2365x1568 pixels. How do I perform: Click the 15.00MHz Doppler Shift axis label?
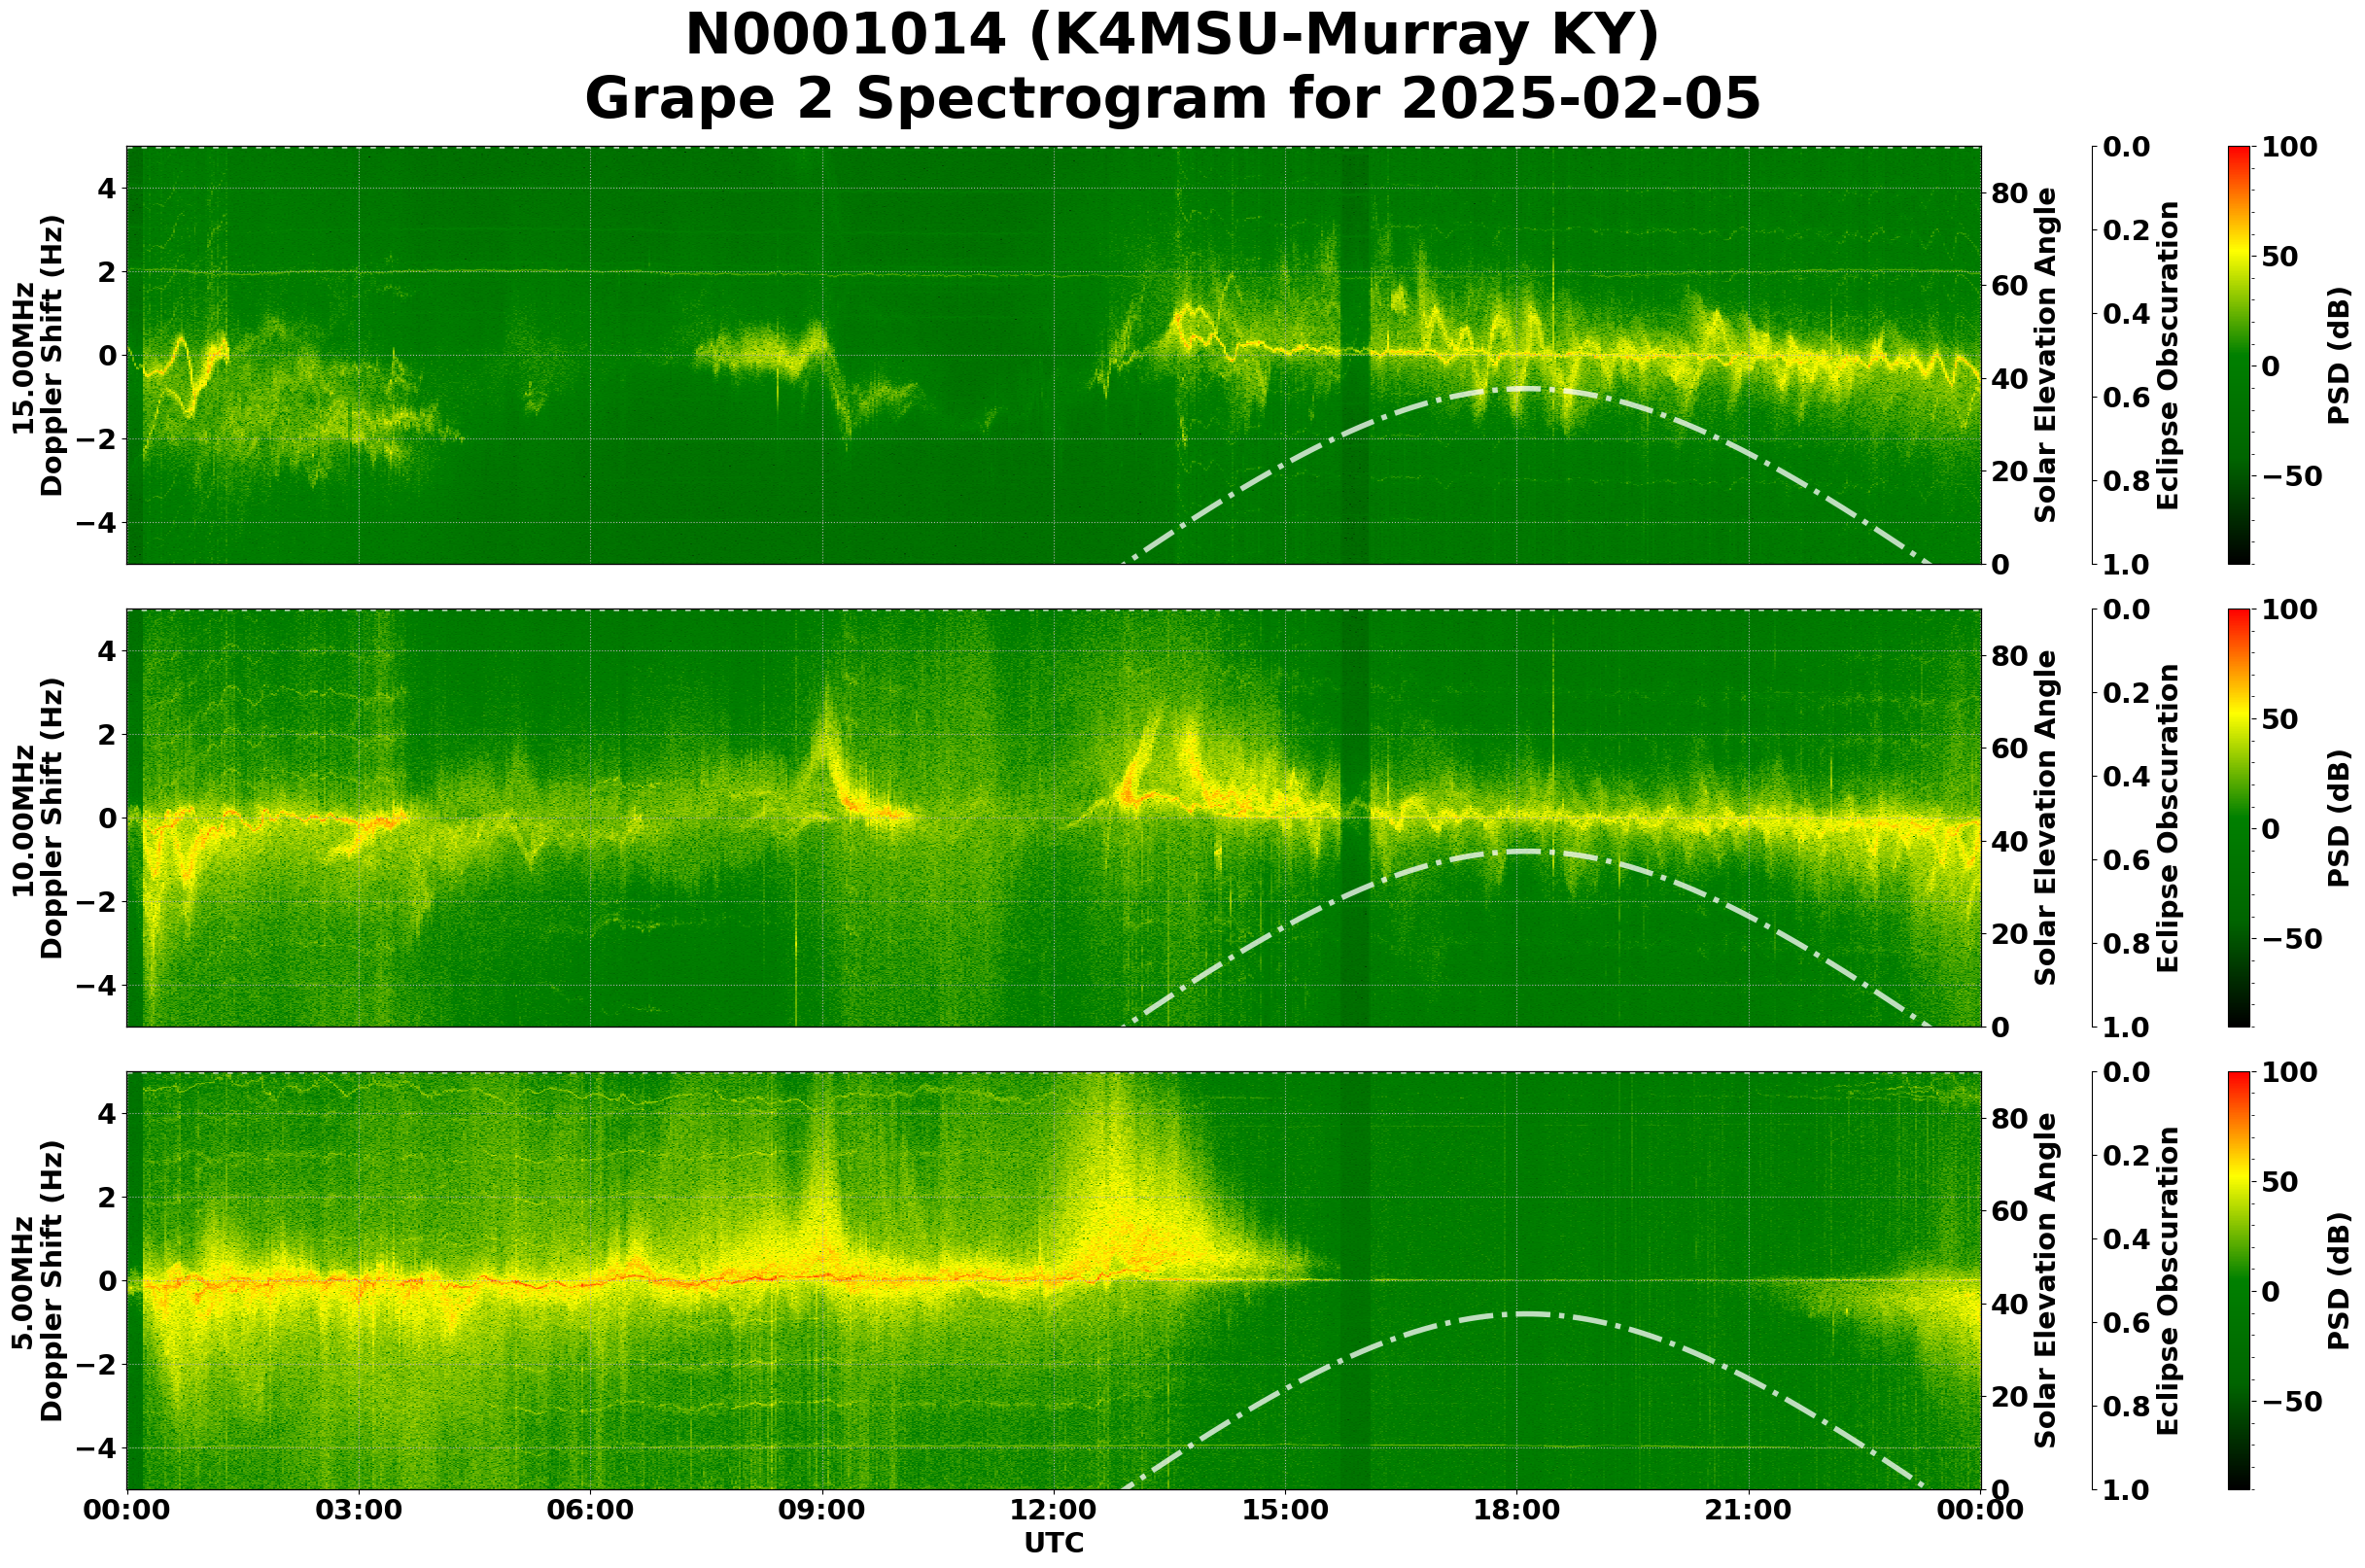[x=38, y=356]
